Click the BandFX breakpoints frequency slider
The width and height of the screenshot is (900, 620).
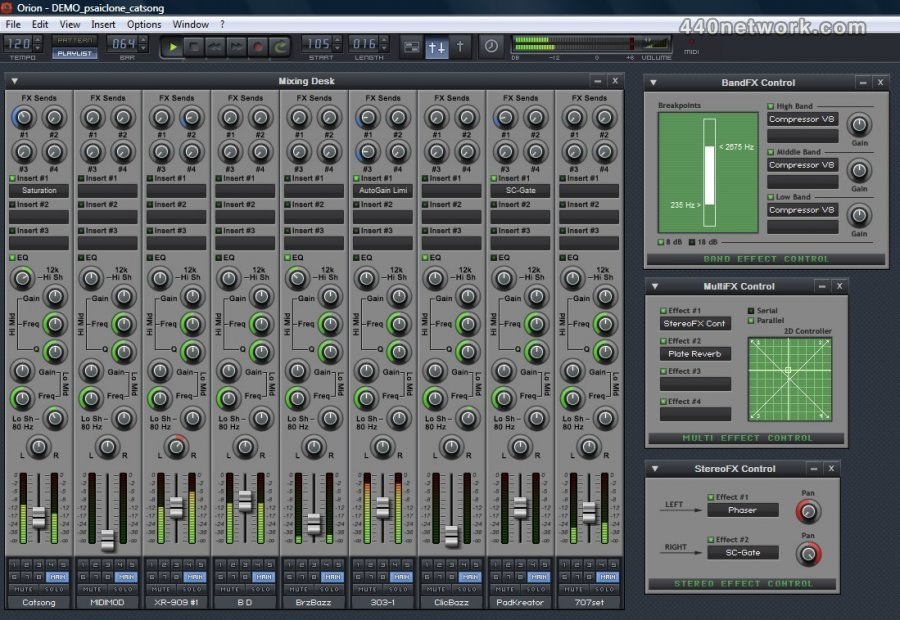click(x=709, y=172)
